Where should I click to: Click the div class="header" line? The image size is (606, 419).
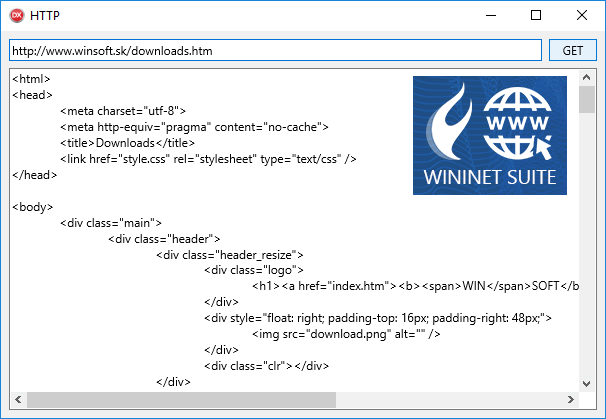pos(164,239)
